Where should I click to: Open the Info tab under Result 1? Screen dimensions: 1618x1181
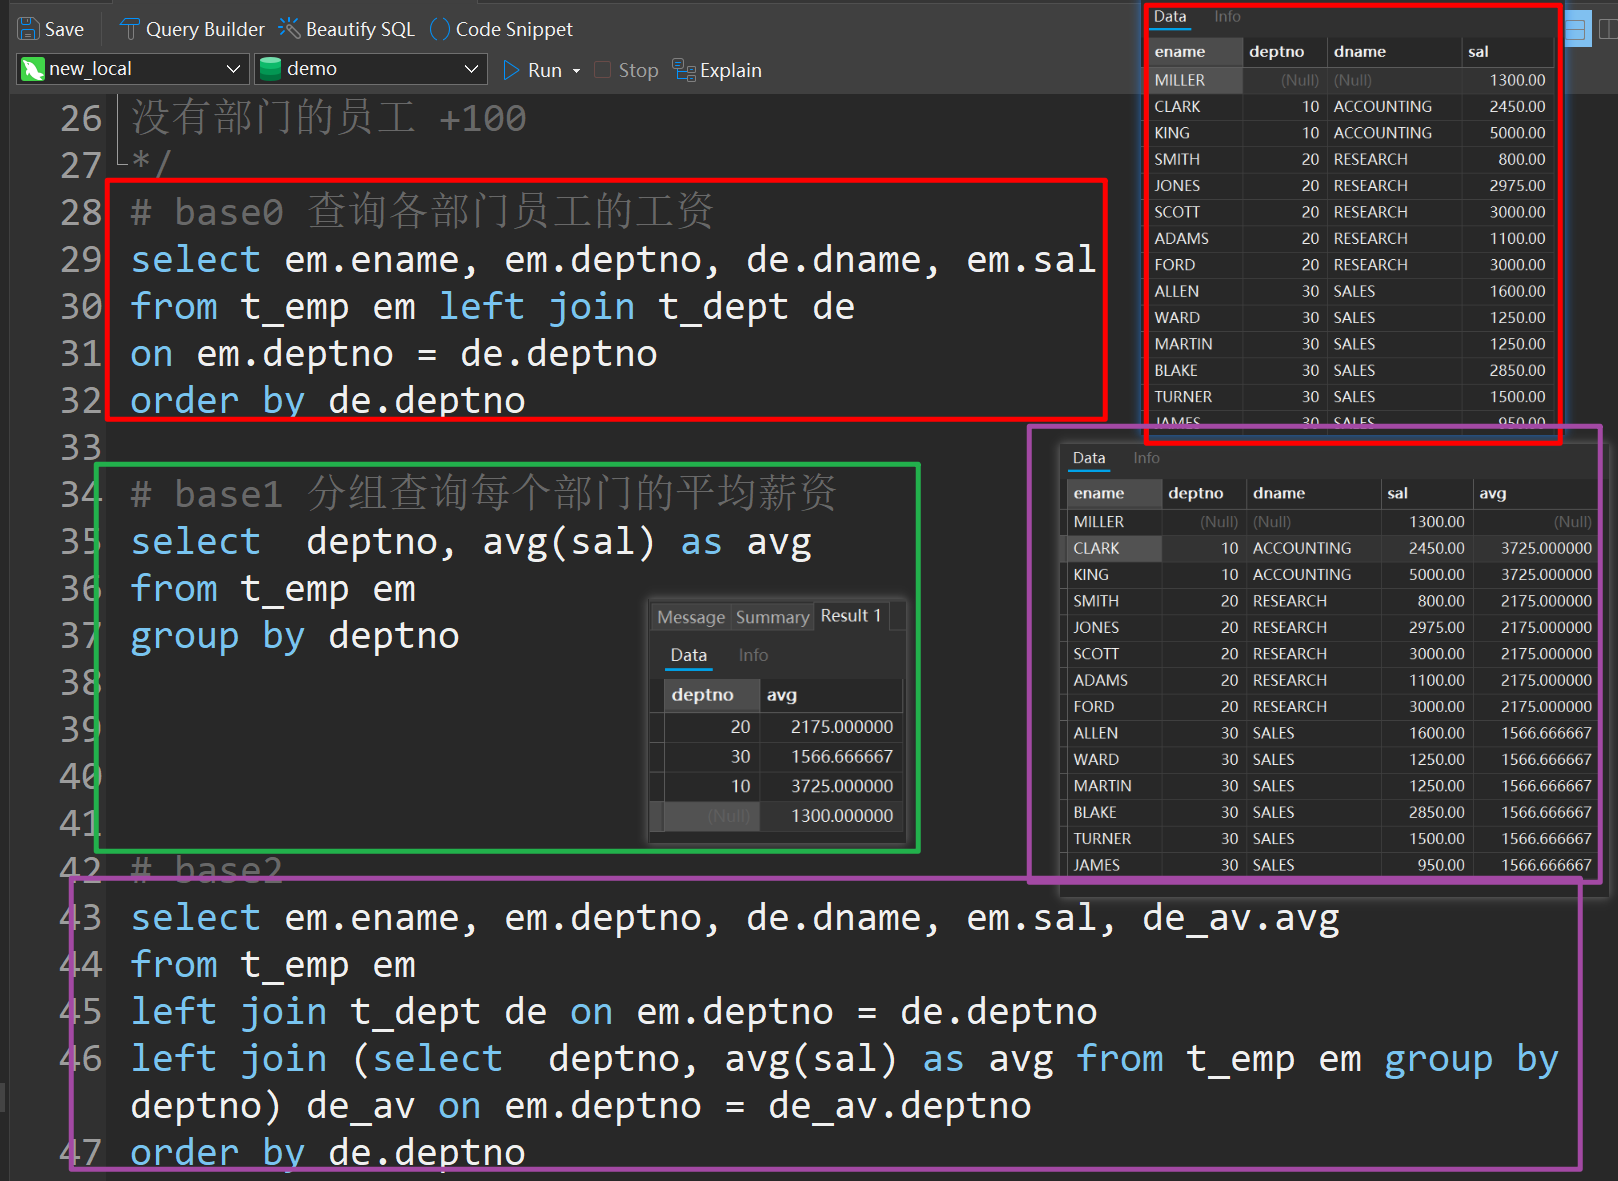753,655
